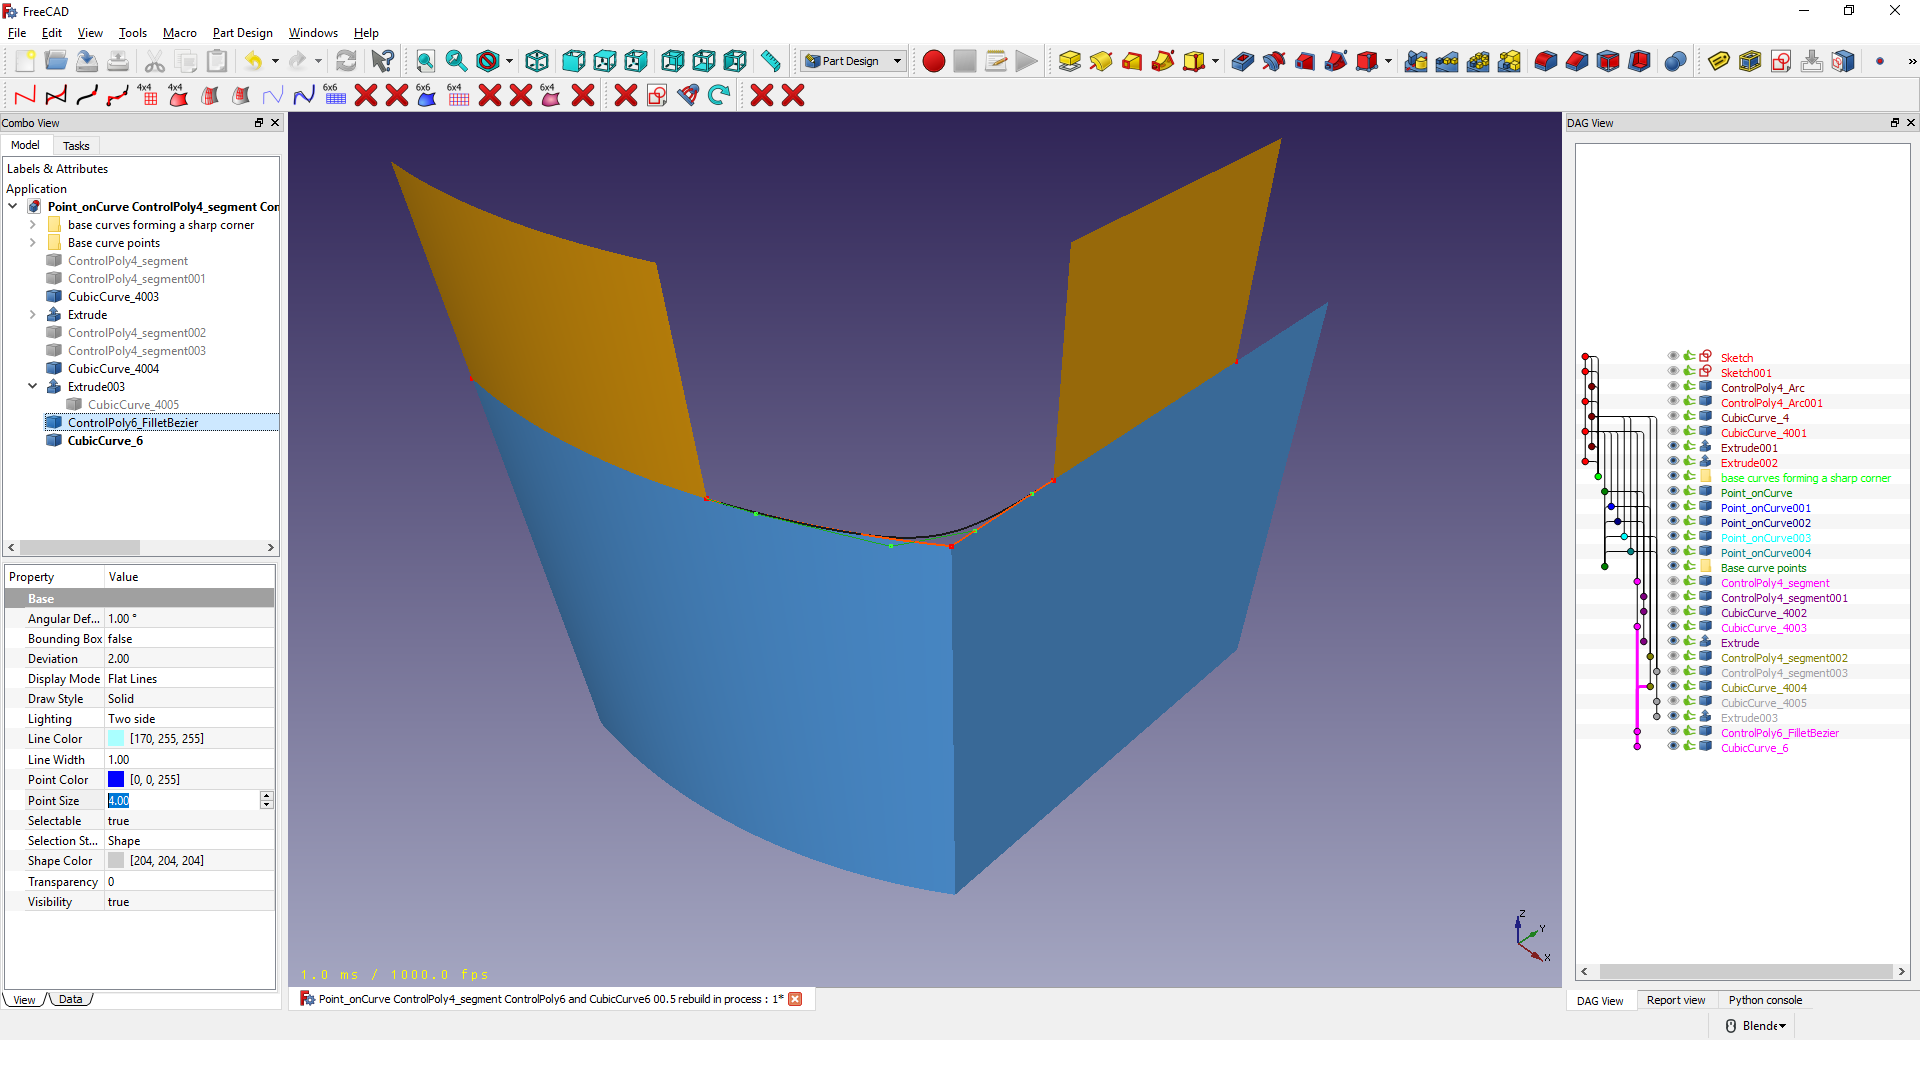
Task: Click the Fit all view icon
Action: pos(425,61)
